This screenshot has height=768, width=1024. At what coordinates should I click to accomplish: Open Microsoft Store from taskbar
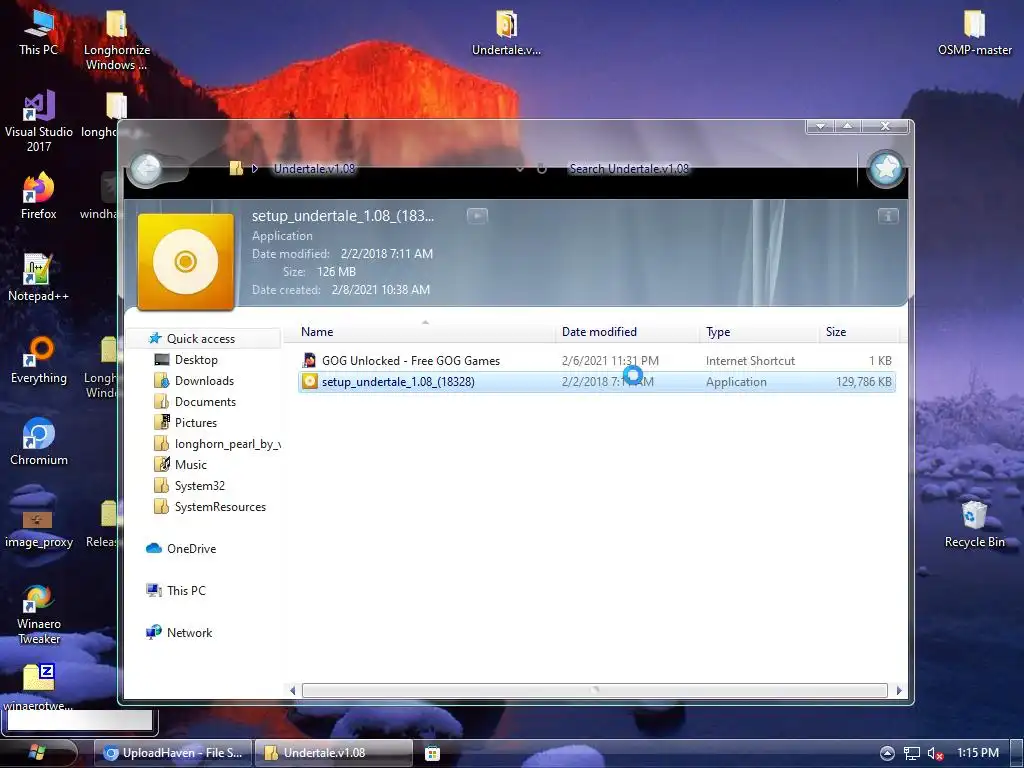pyautogui.click(x=432, y=754)
